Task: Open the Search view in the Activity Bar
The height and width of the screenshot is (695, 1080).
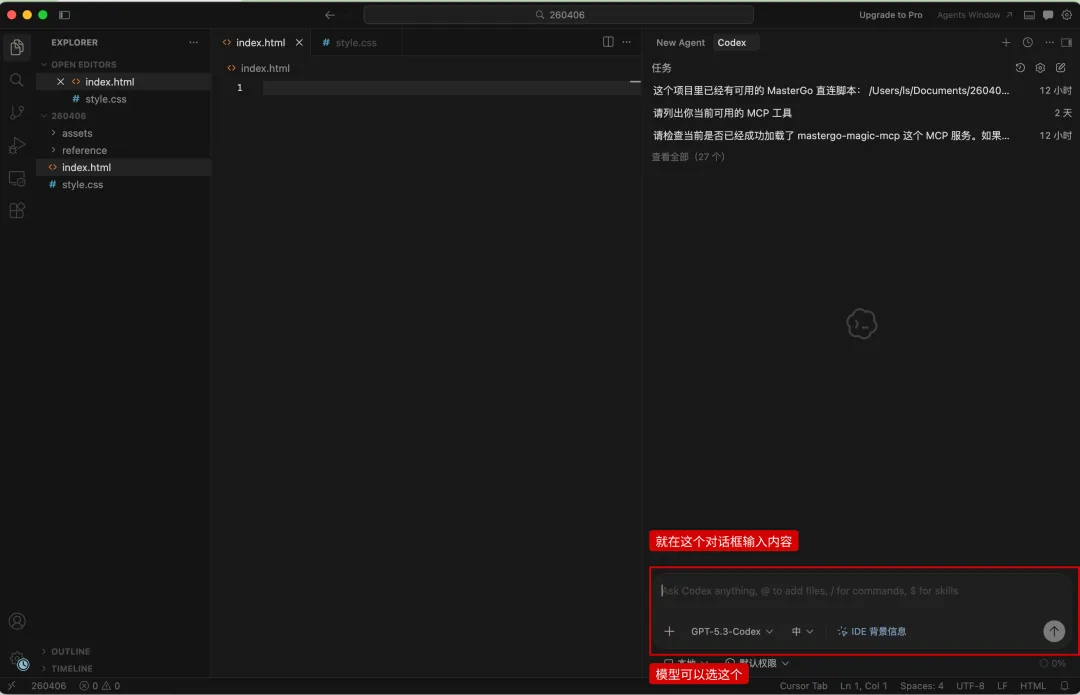Action: pos(16,79)
